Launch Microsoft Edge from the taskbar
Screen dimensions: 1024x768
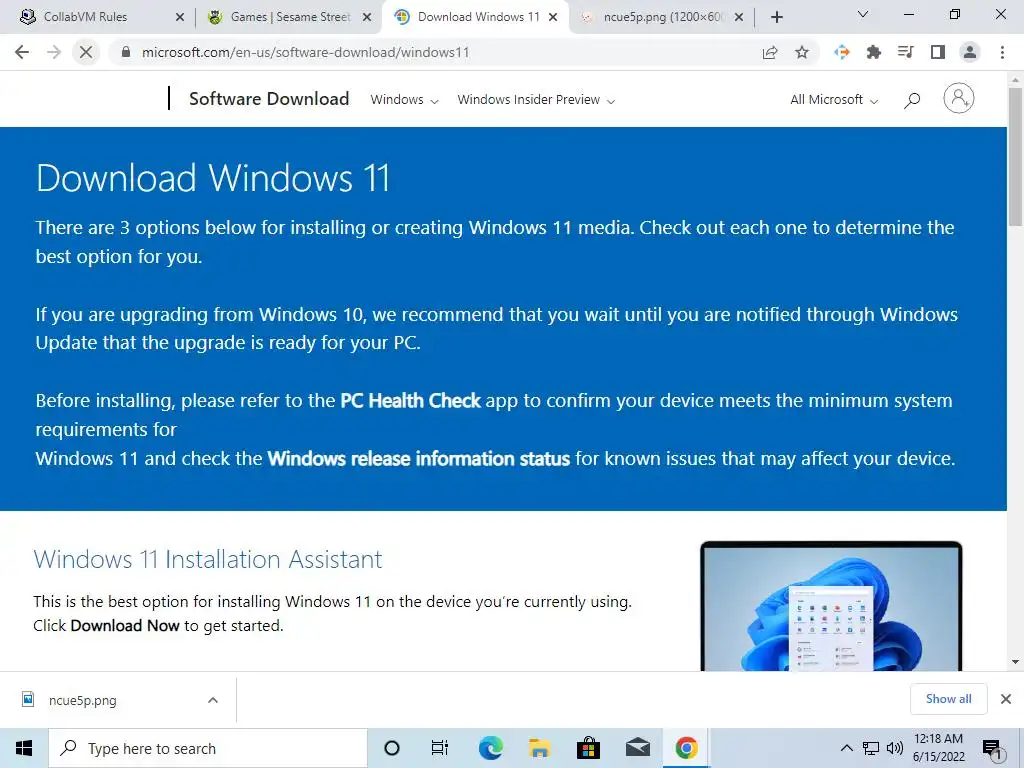tap(490, 748)
